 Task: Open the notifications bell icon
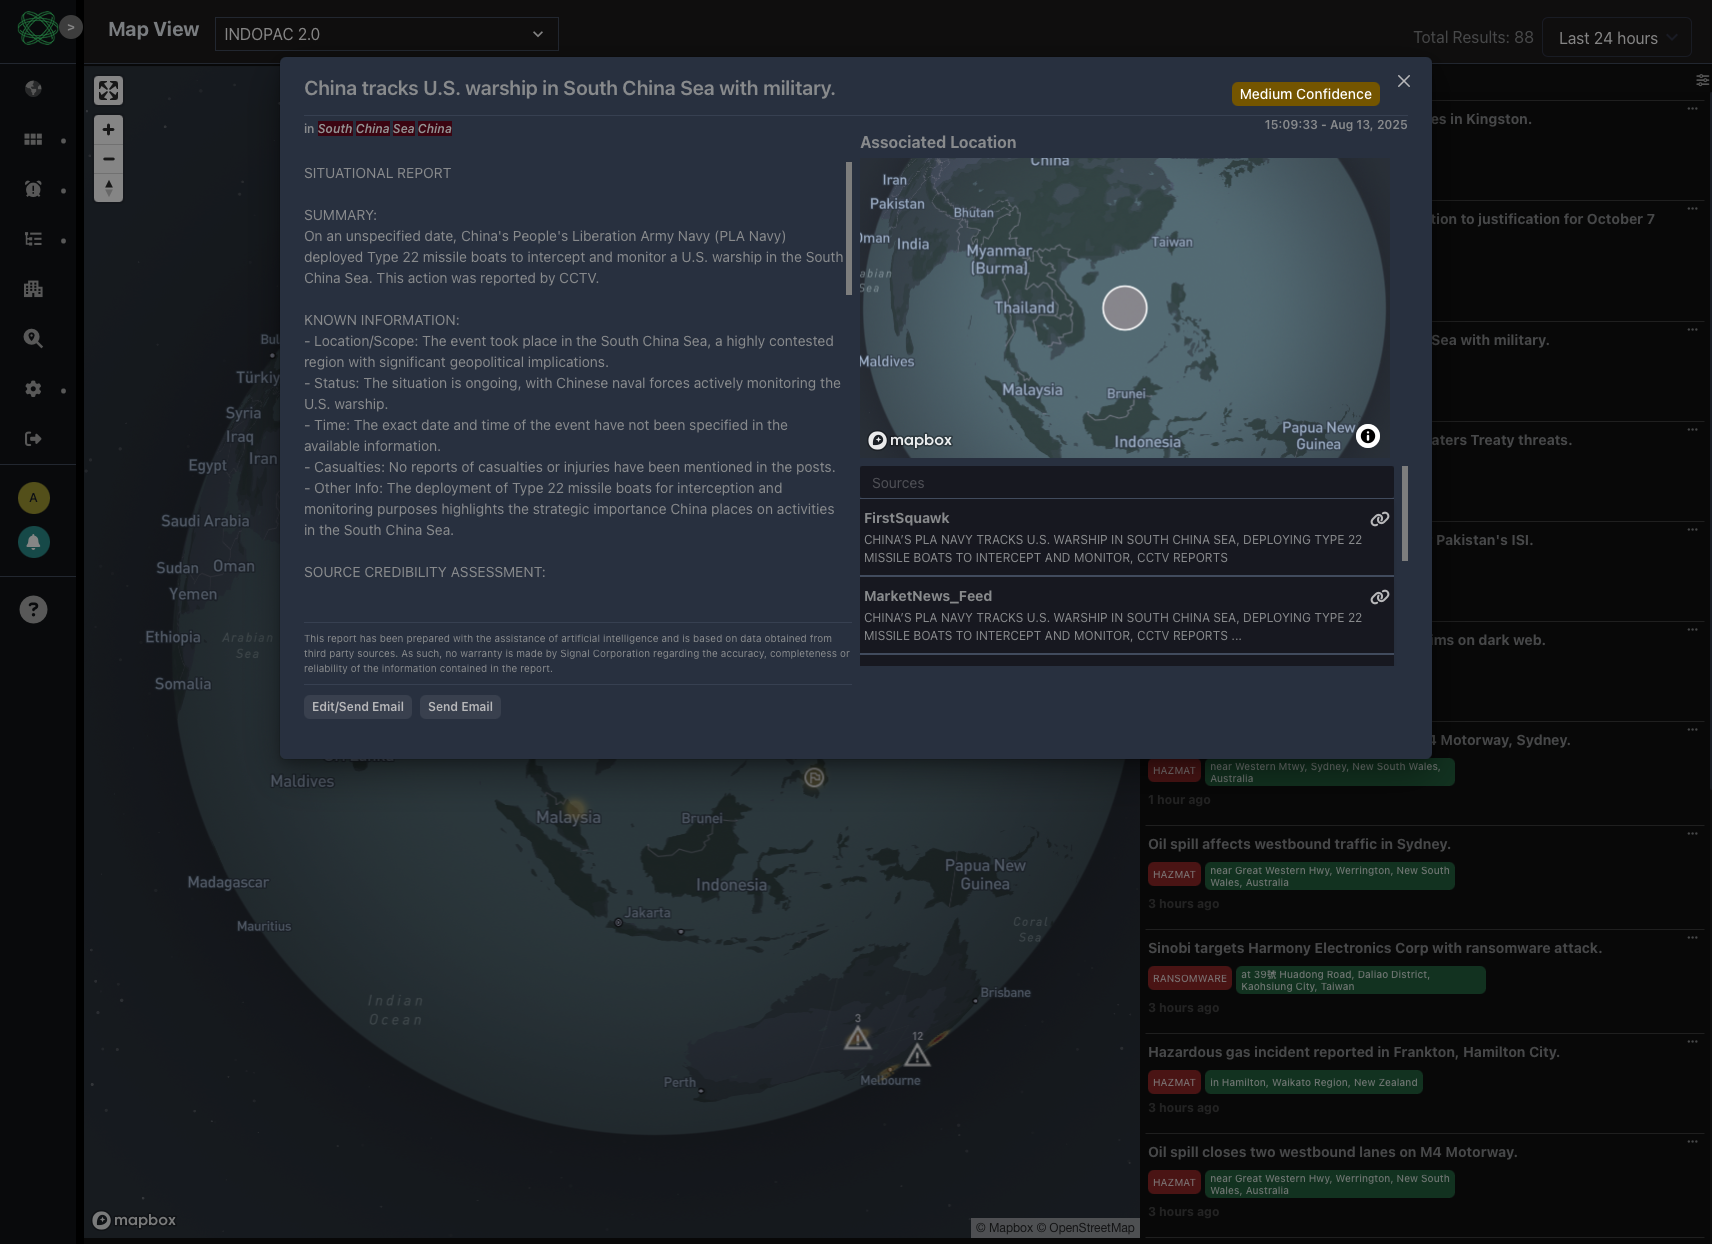click(34, 542)
